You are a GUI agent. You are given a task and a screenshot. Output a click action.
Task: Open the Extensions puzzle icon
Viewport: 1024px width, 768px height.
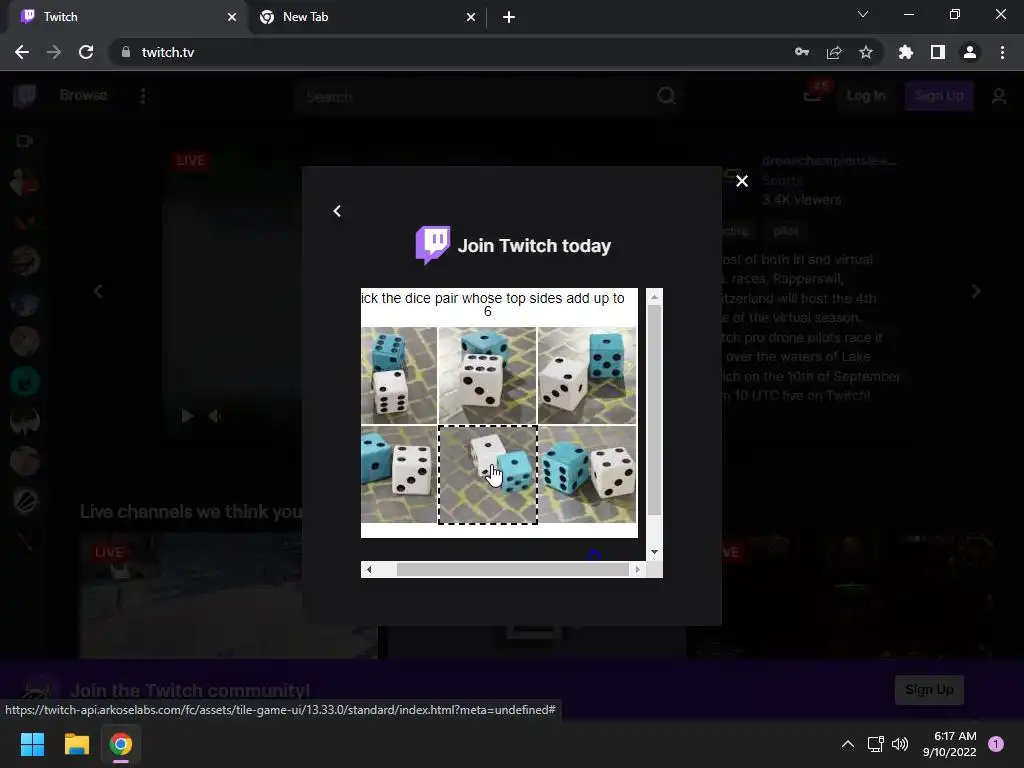pos(906,52)
